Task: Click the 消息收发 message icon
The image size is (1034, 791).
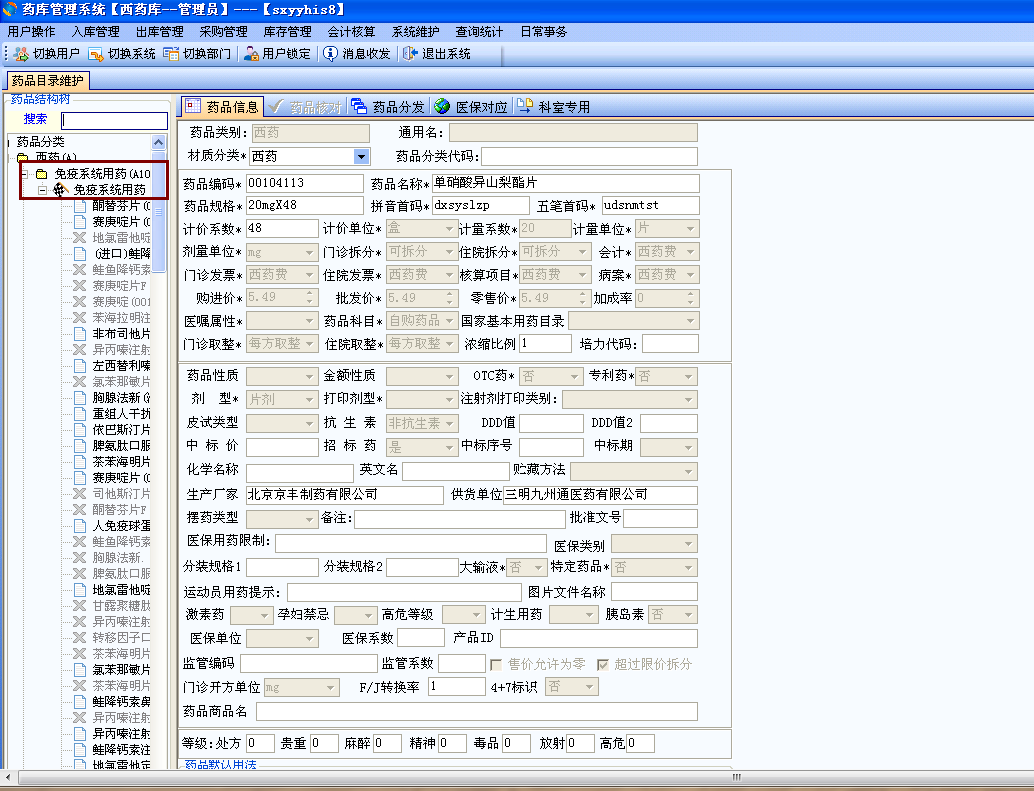Action: click(330, 54)
